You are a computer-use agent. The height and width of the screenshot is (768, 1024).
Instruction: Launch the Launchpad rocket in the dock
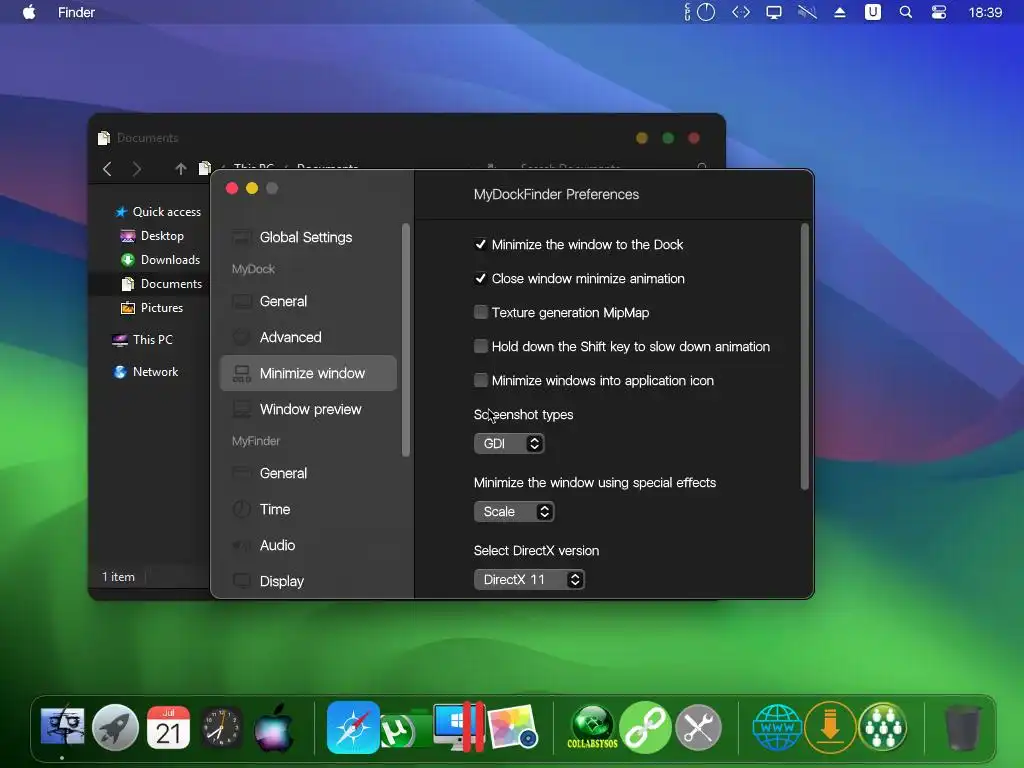pyautogui.click(x=115, y=727)
